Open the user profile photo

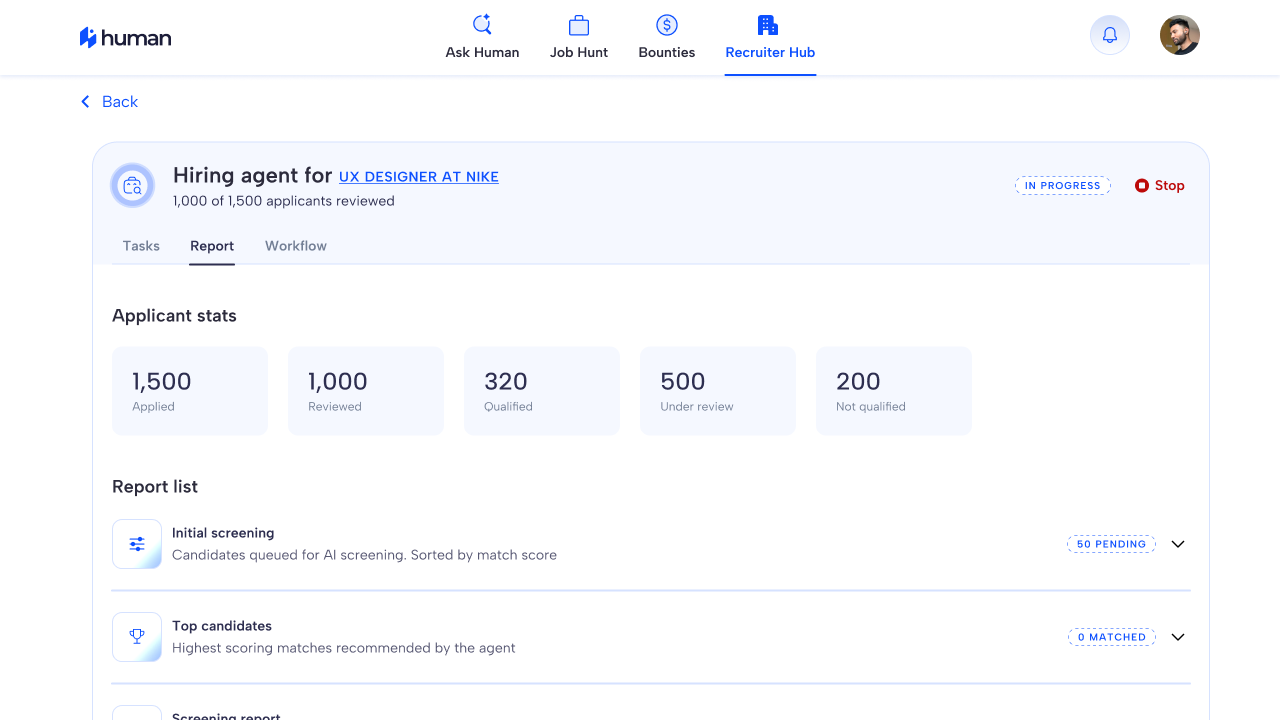coord(1180,36)
